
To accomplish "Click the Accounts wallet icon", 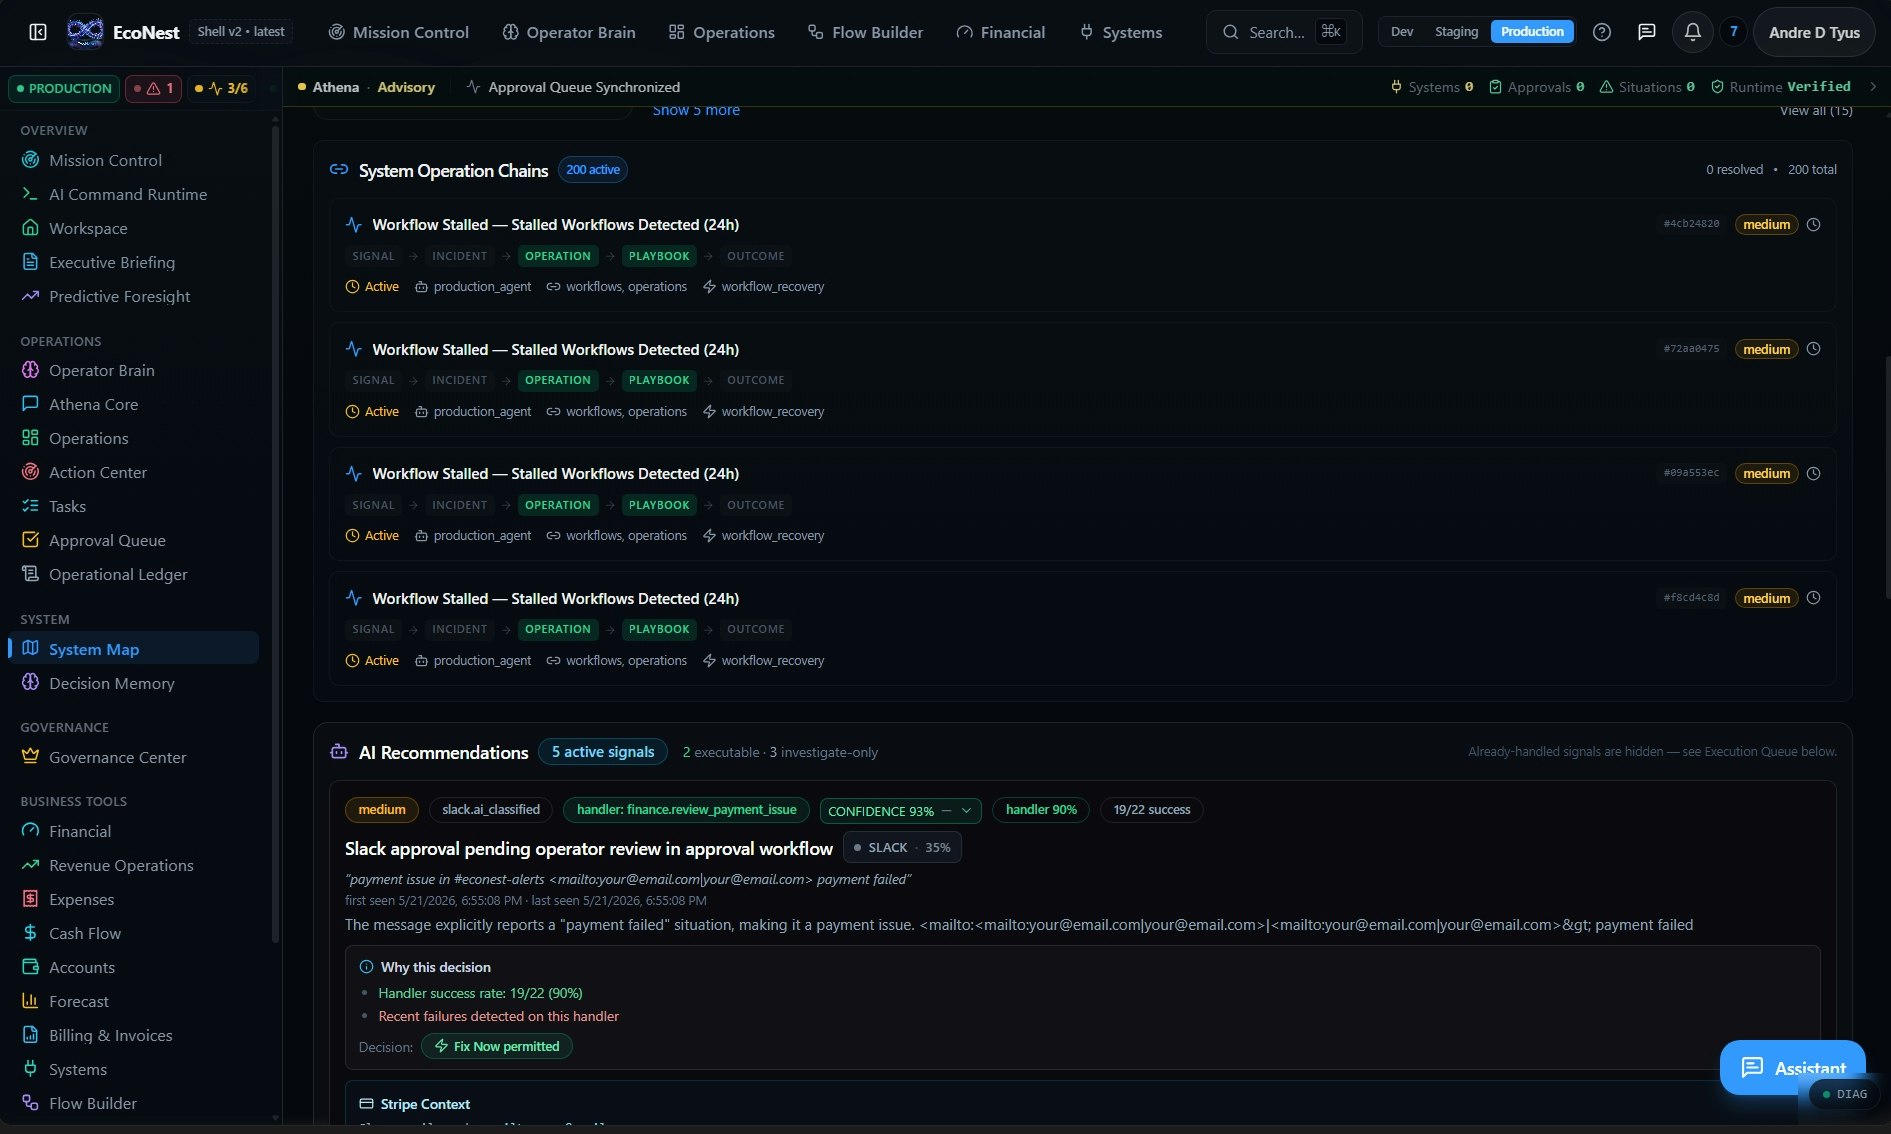I will pos(30,967).
